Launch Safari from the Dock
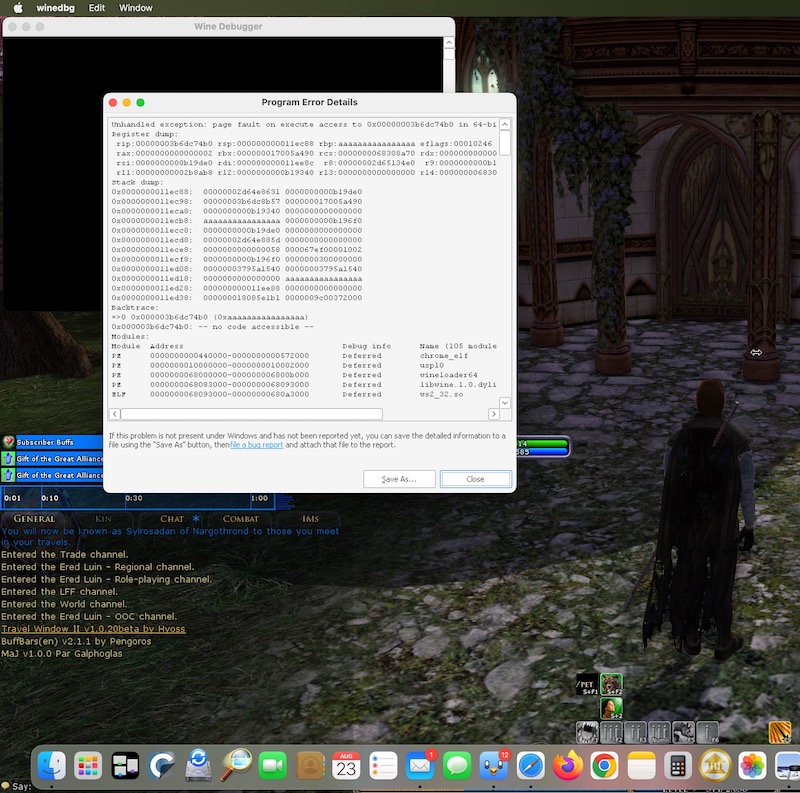 coord(531,765)
